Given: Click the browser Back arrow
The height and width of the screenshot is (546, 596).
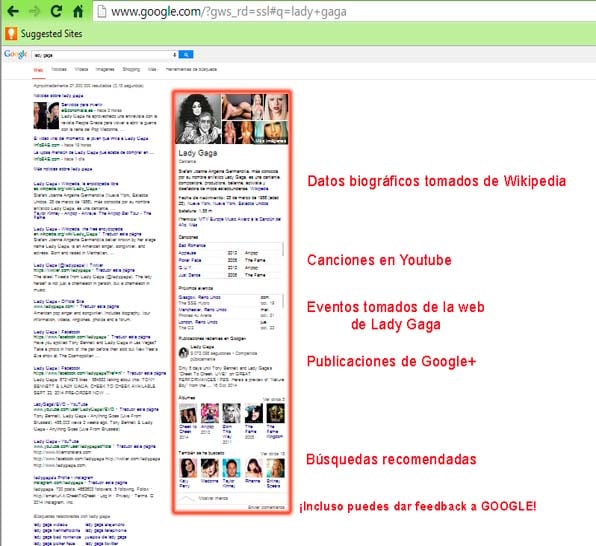Looking at the screenshot, I should click(13, 11).
